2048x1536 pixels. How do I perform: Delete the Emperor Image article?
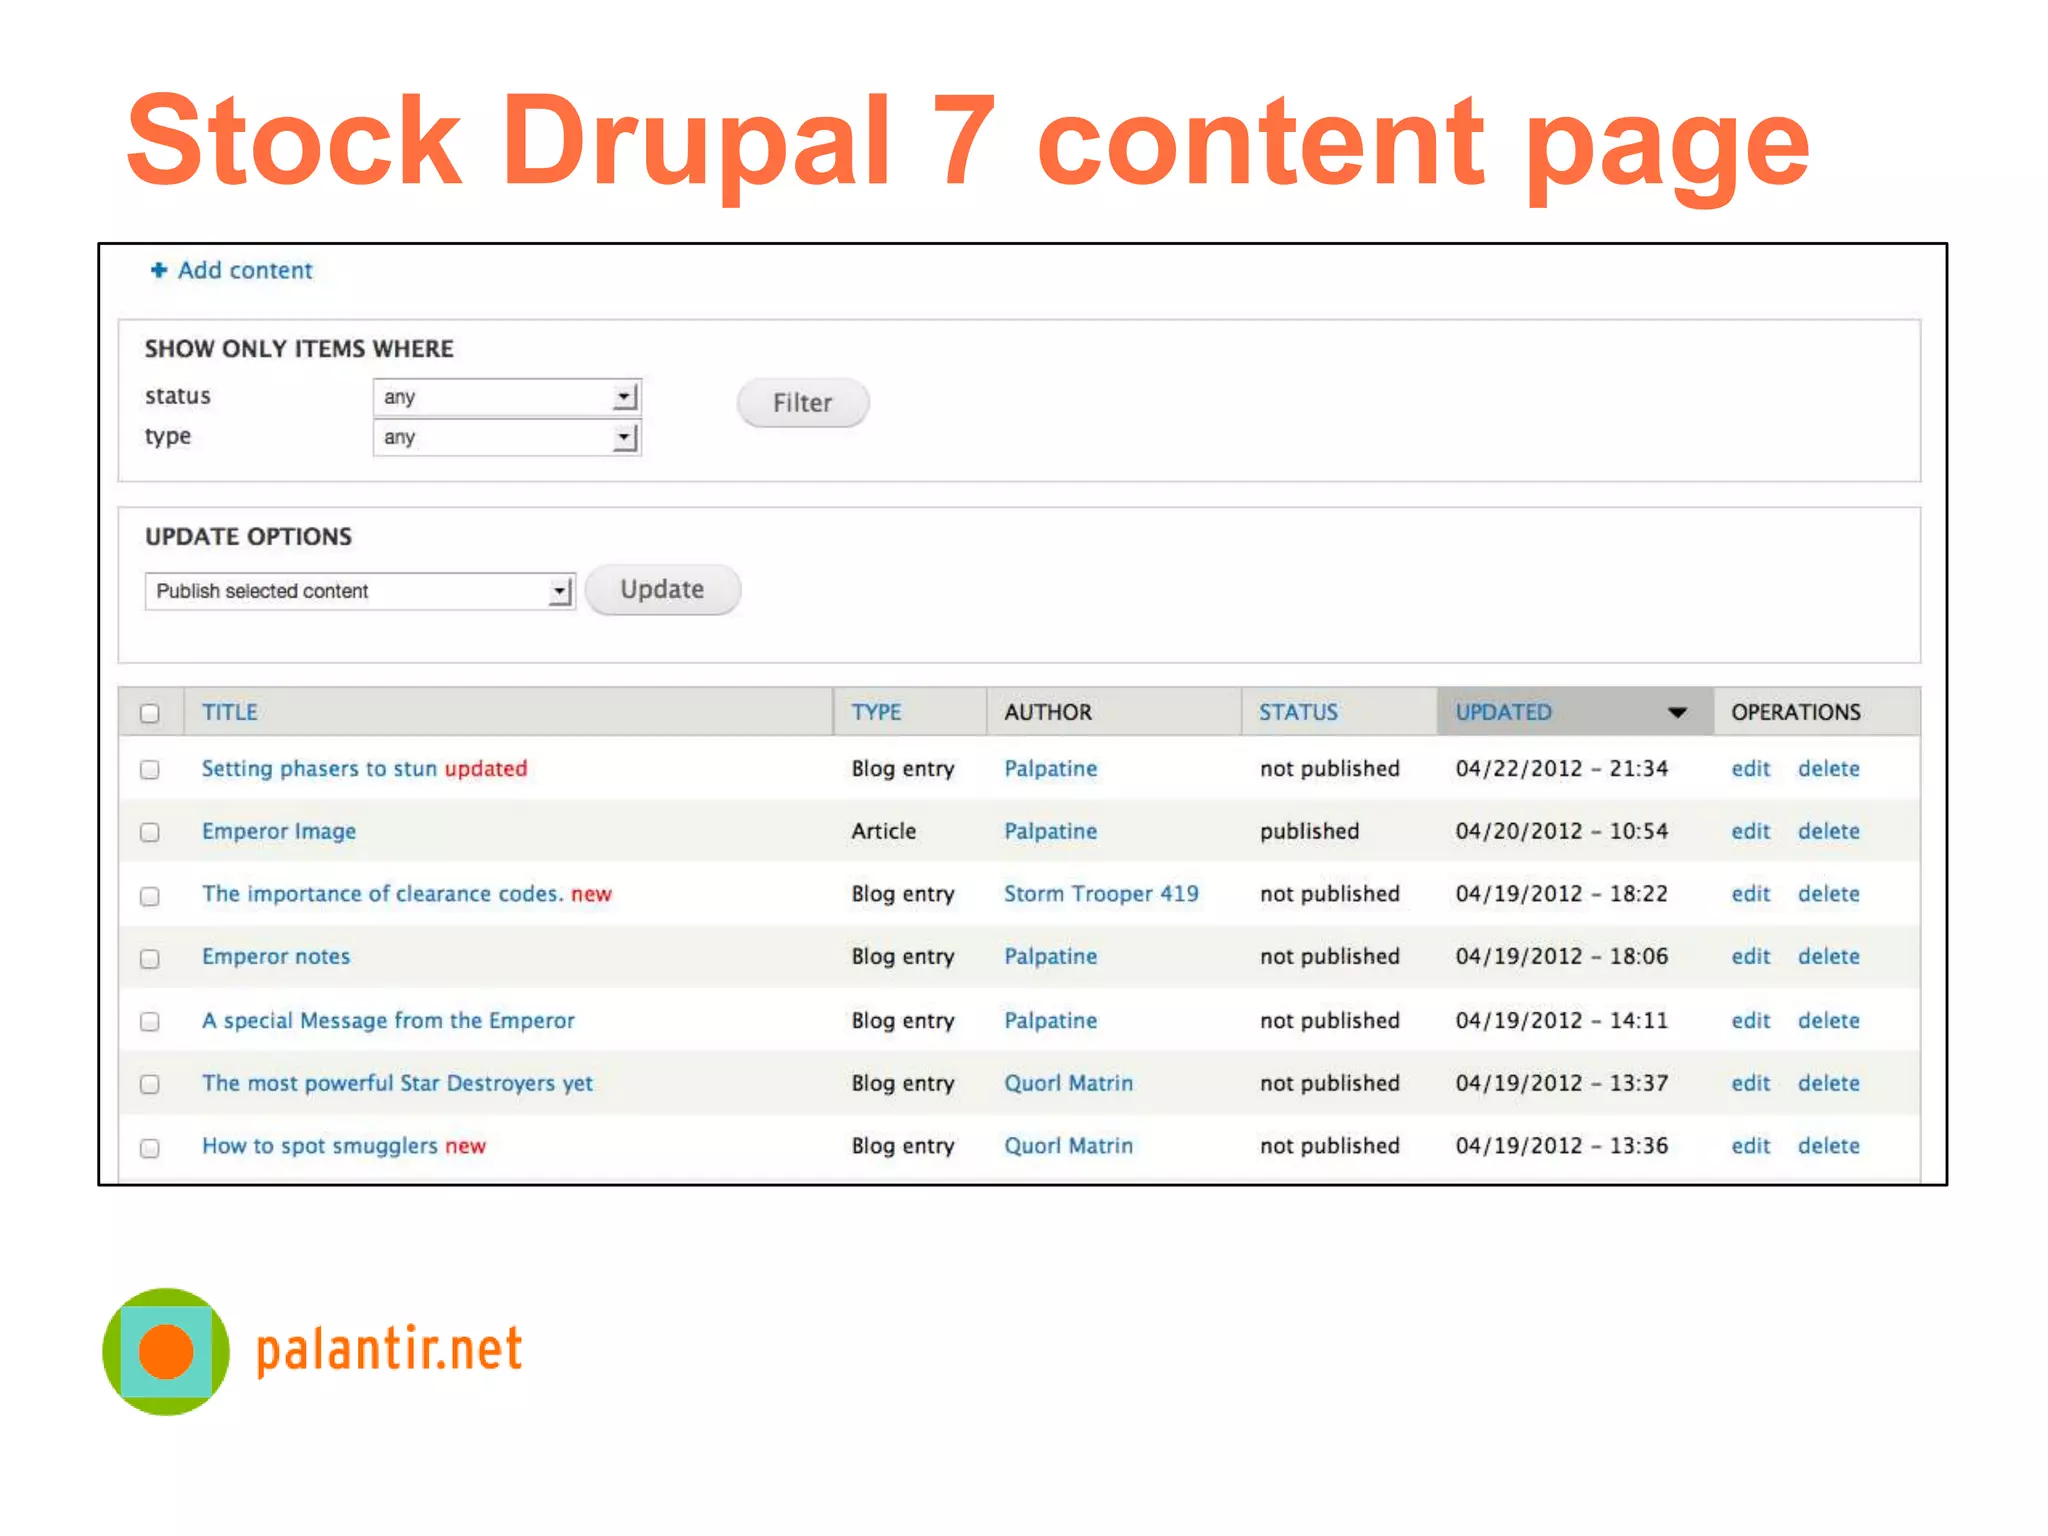click(x=1828, y=831)
